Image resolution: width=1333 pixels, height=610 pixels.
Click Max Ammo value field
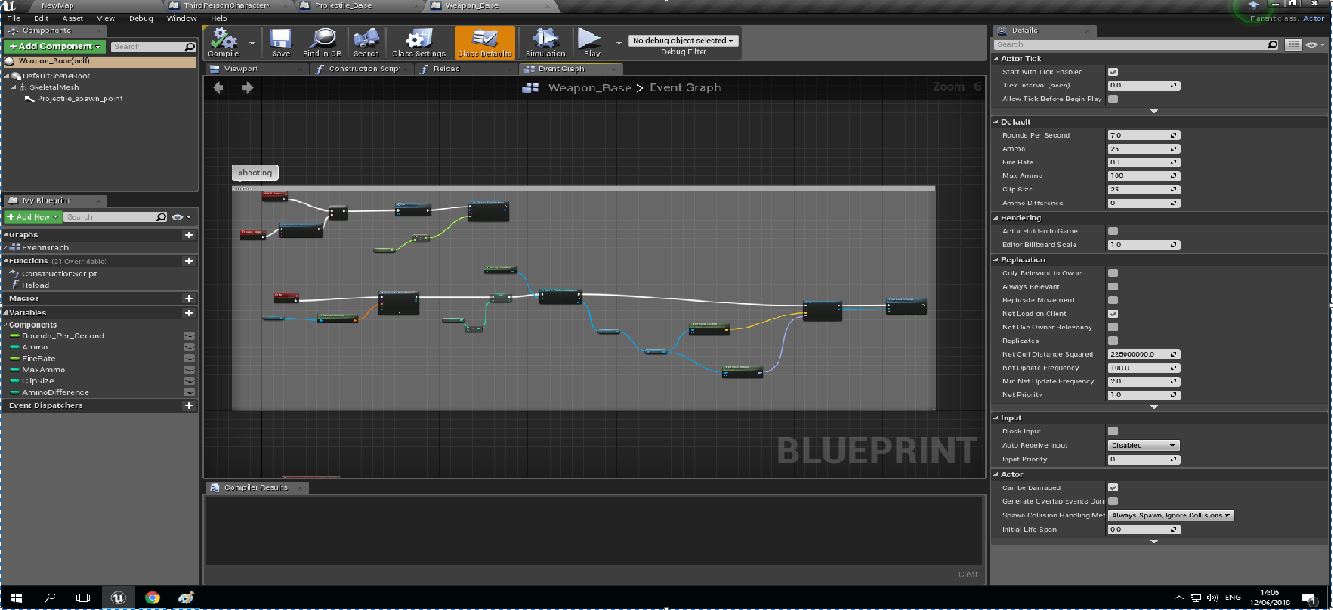1143,176
